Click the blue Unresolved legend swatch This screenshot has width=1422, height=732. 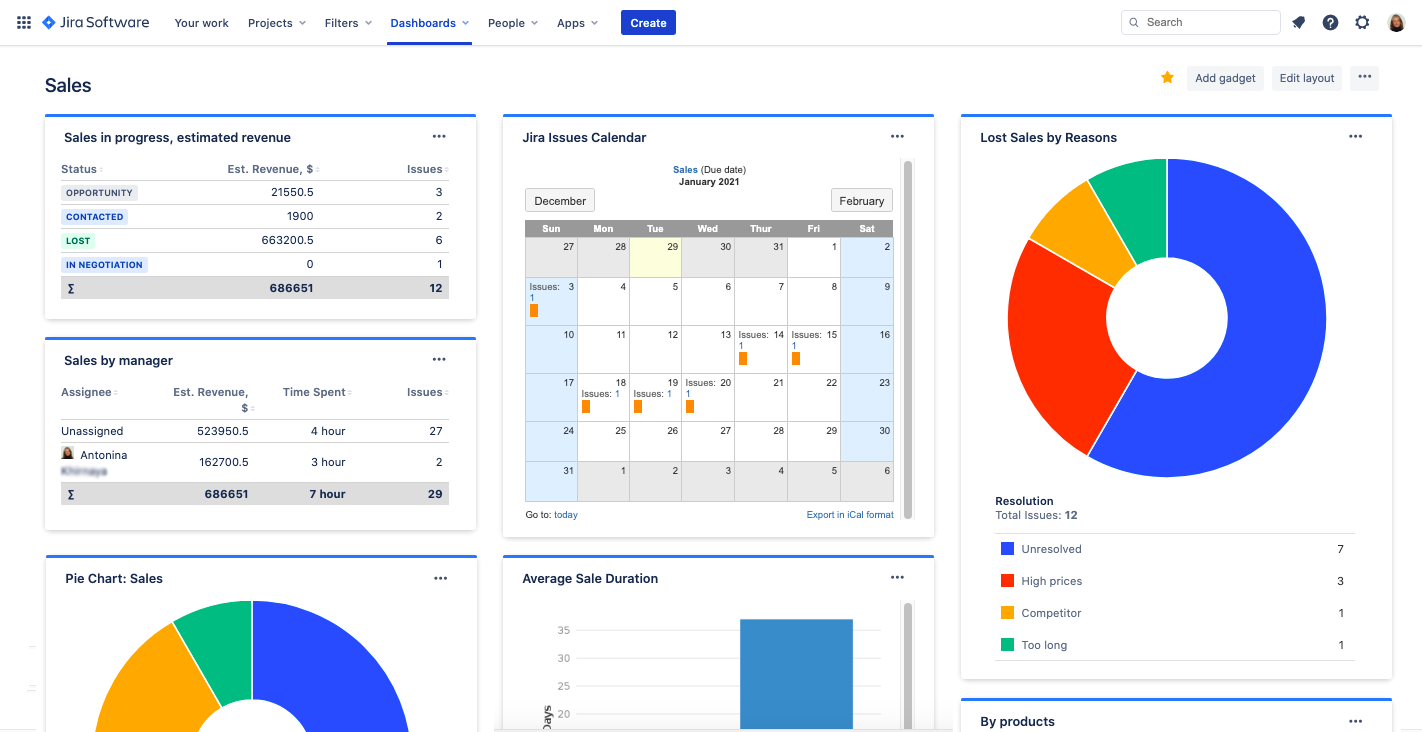(x=1007, y=549)
